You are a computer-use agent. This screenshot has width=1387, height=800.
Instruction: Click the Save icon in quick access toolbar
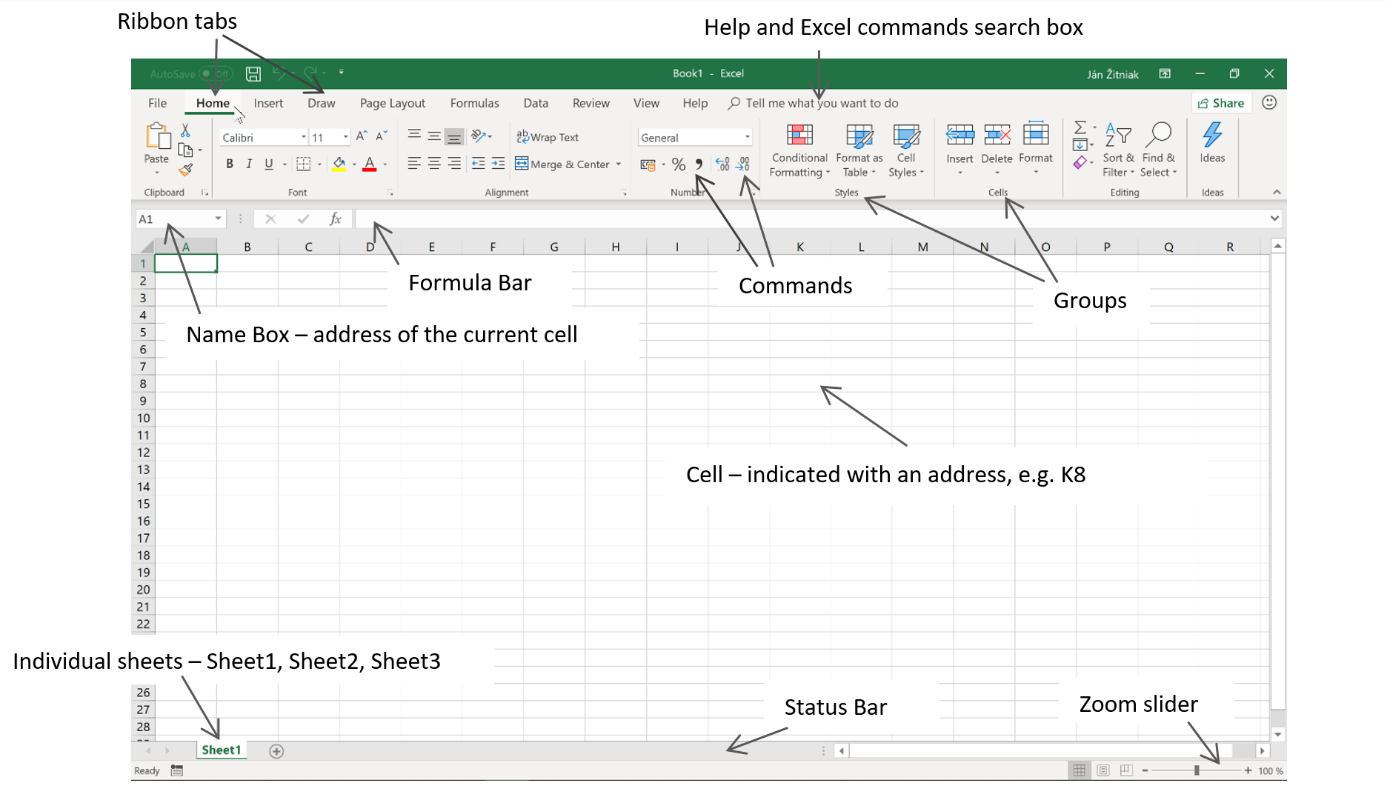[x=253, y=74]
